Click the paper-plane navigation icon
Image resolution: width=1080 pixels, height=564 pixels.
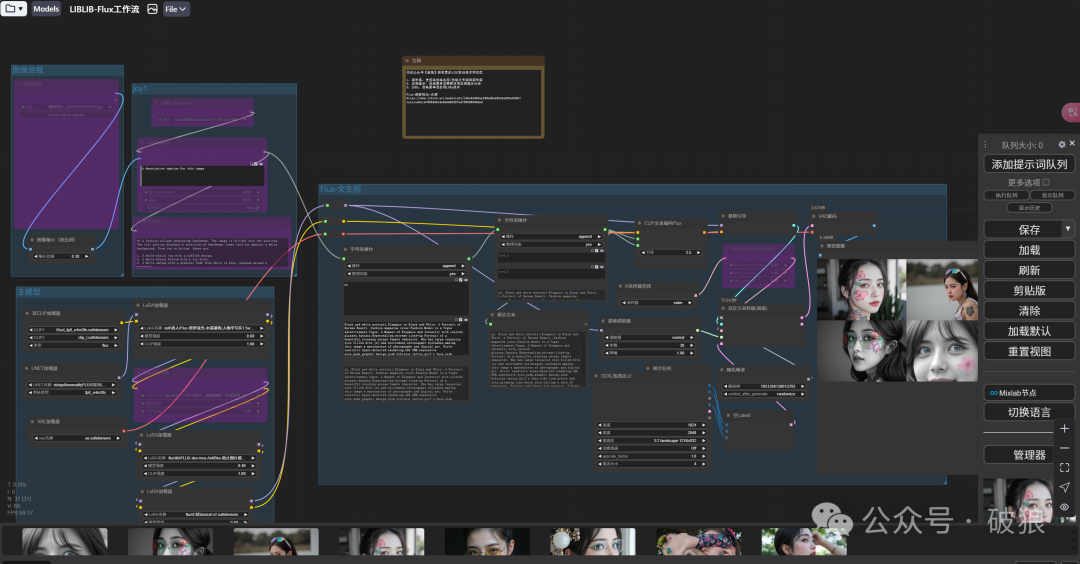1064,488
